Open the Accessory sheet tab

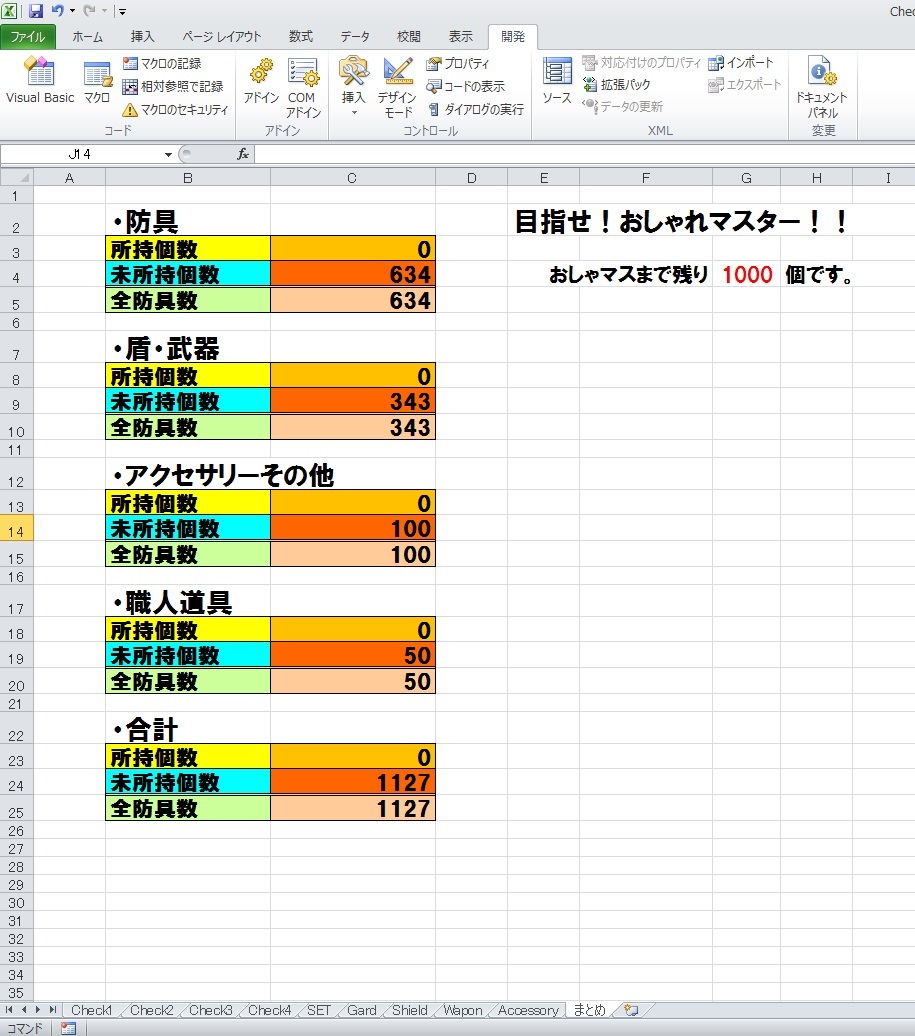coord(528,1010)
